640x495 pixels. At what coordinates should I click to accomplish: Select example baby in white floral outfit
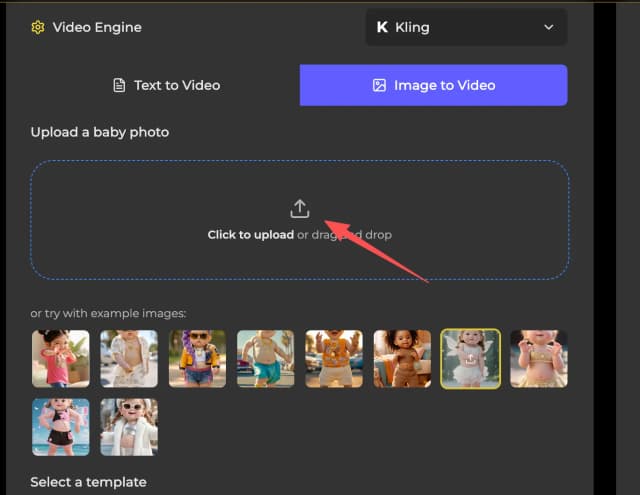pyautogui.click(x=129, y=359)
